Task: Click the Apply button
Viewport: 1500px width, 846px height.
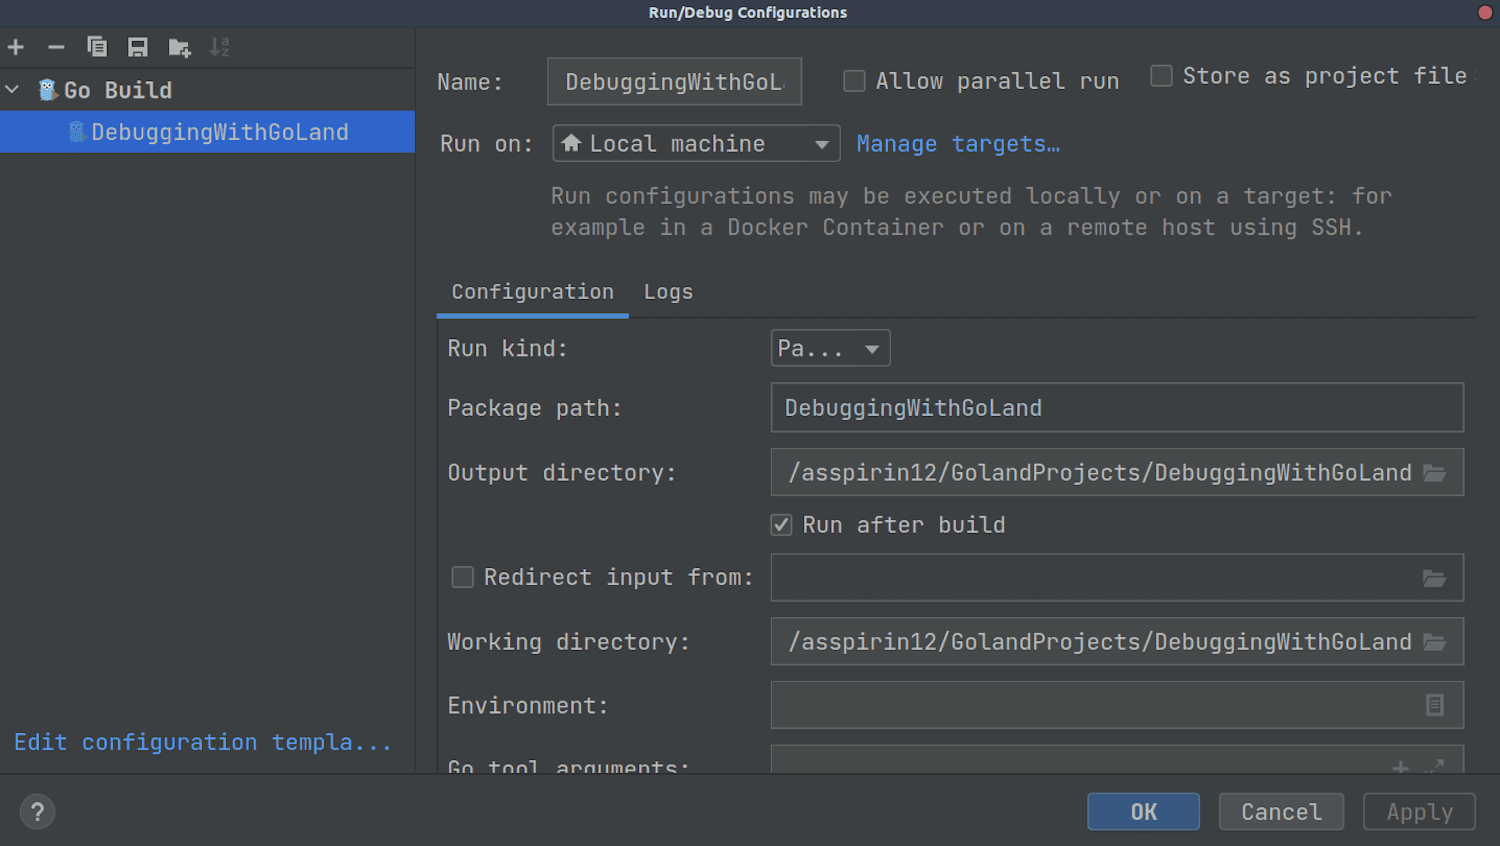Action: [1419, 812]
